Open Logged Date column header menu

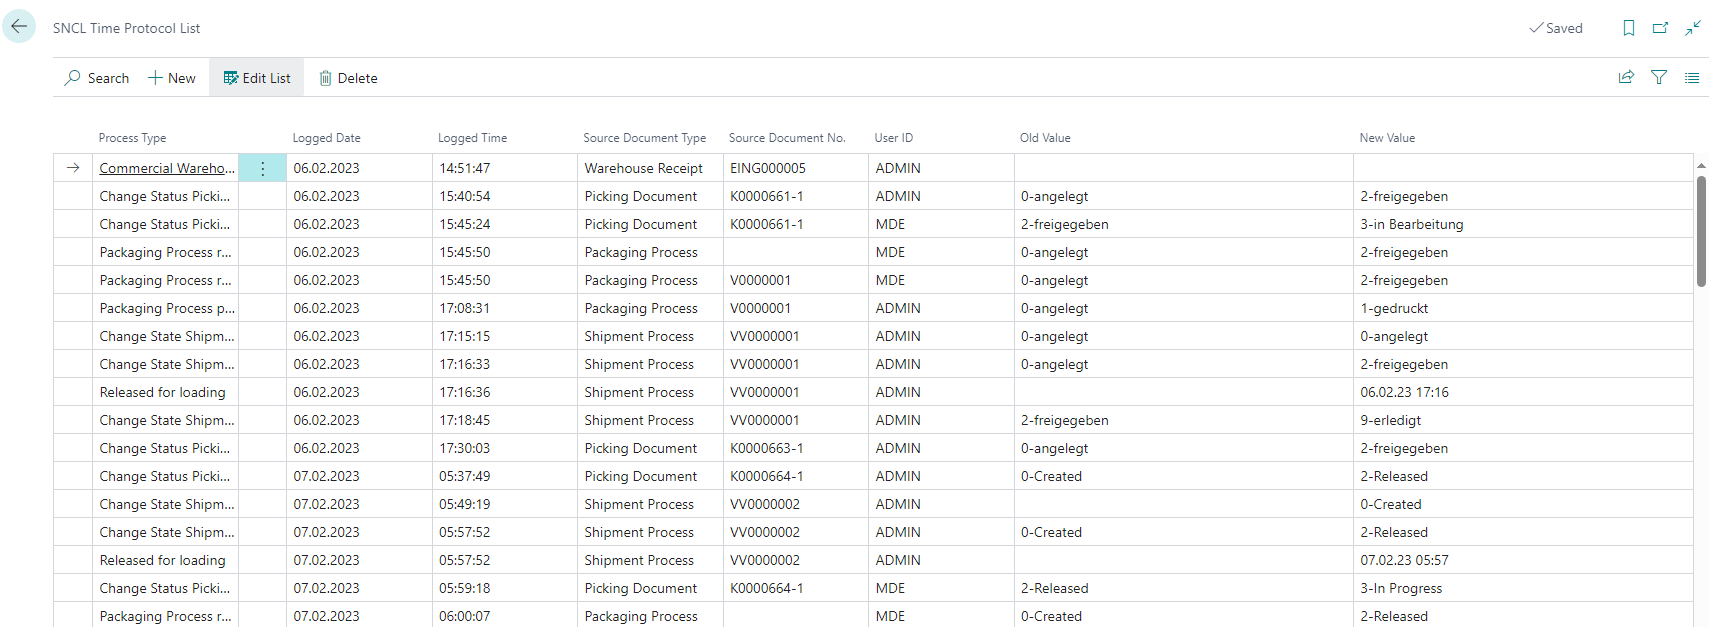click(x=326, y=138)
